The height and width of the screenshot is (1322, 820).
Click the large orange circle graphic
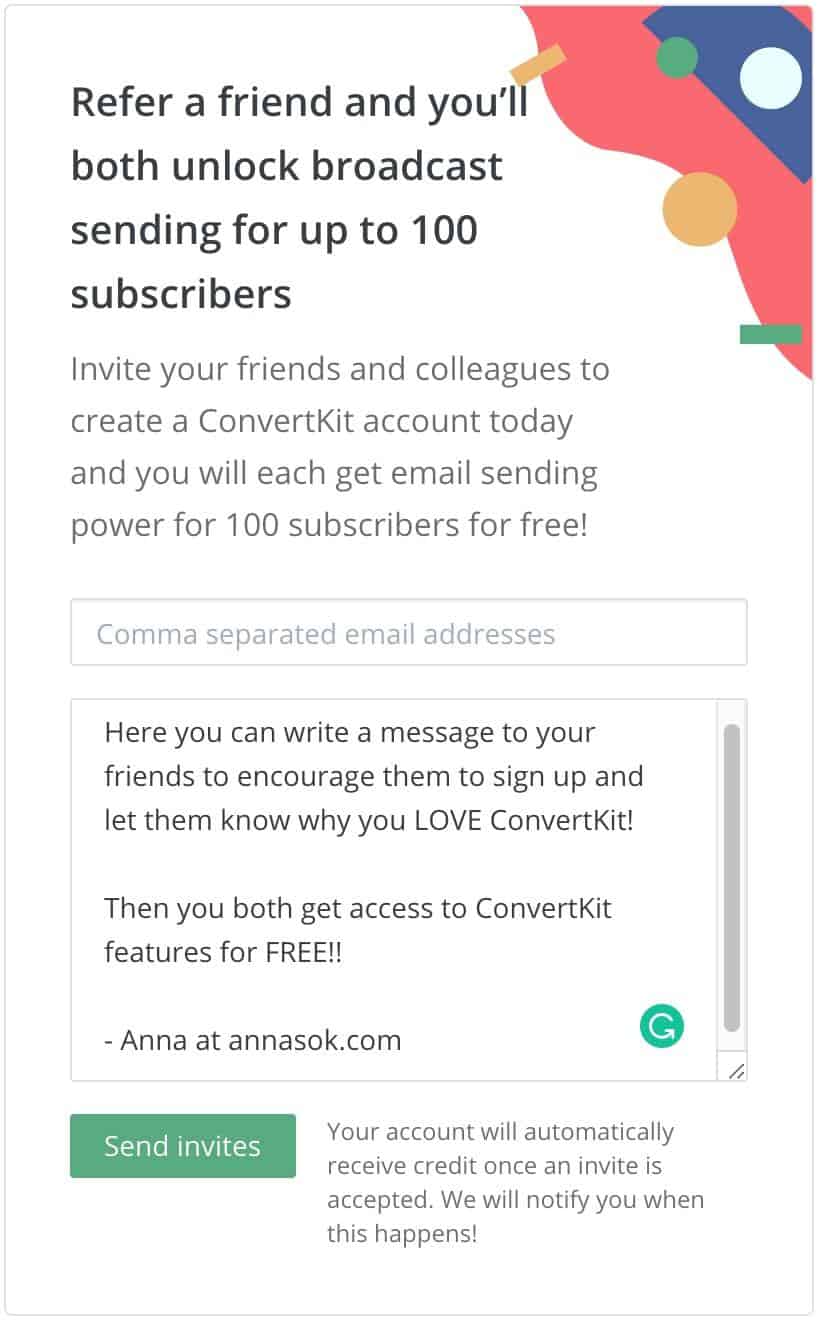click(x=699, y=209)
